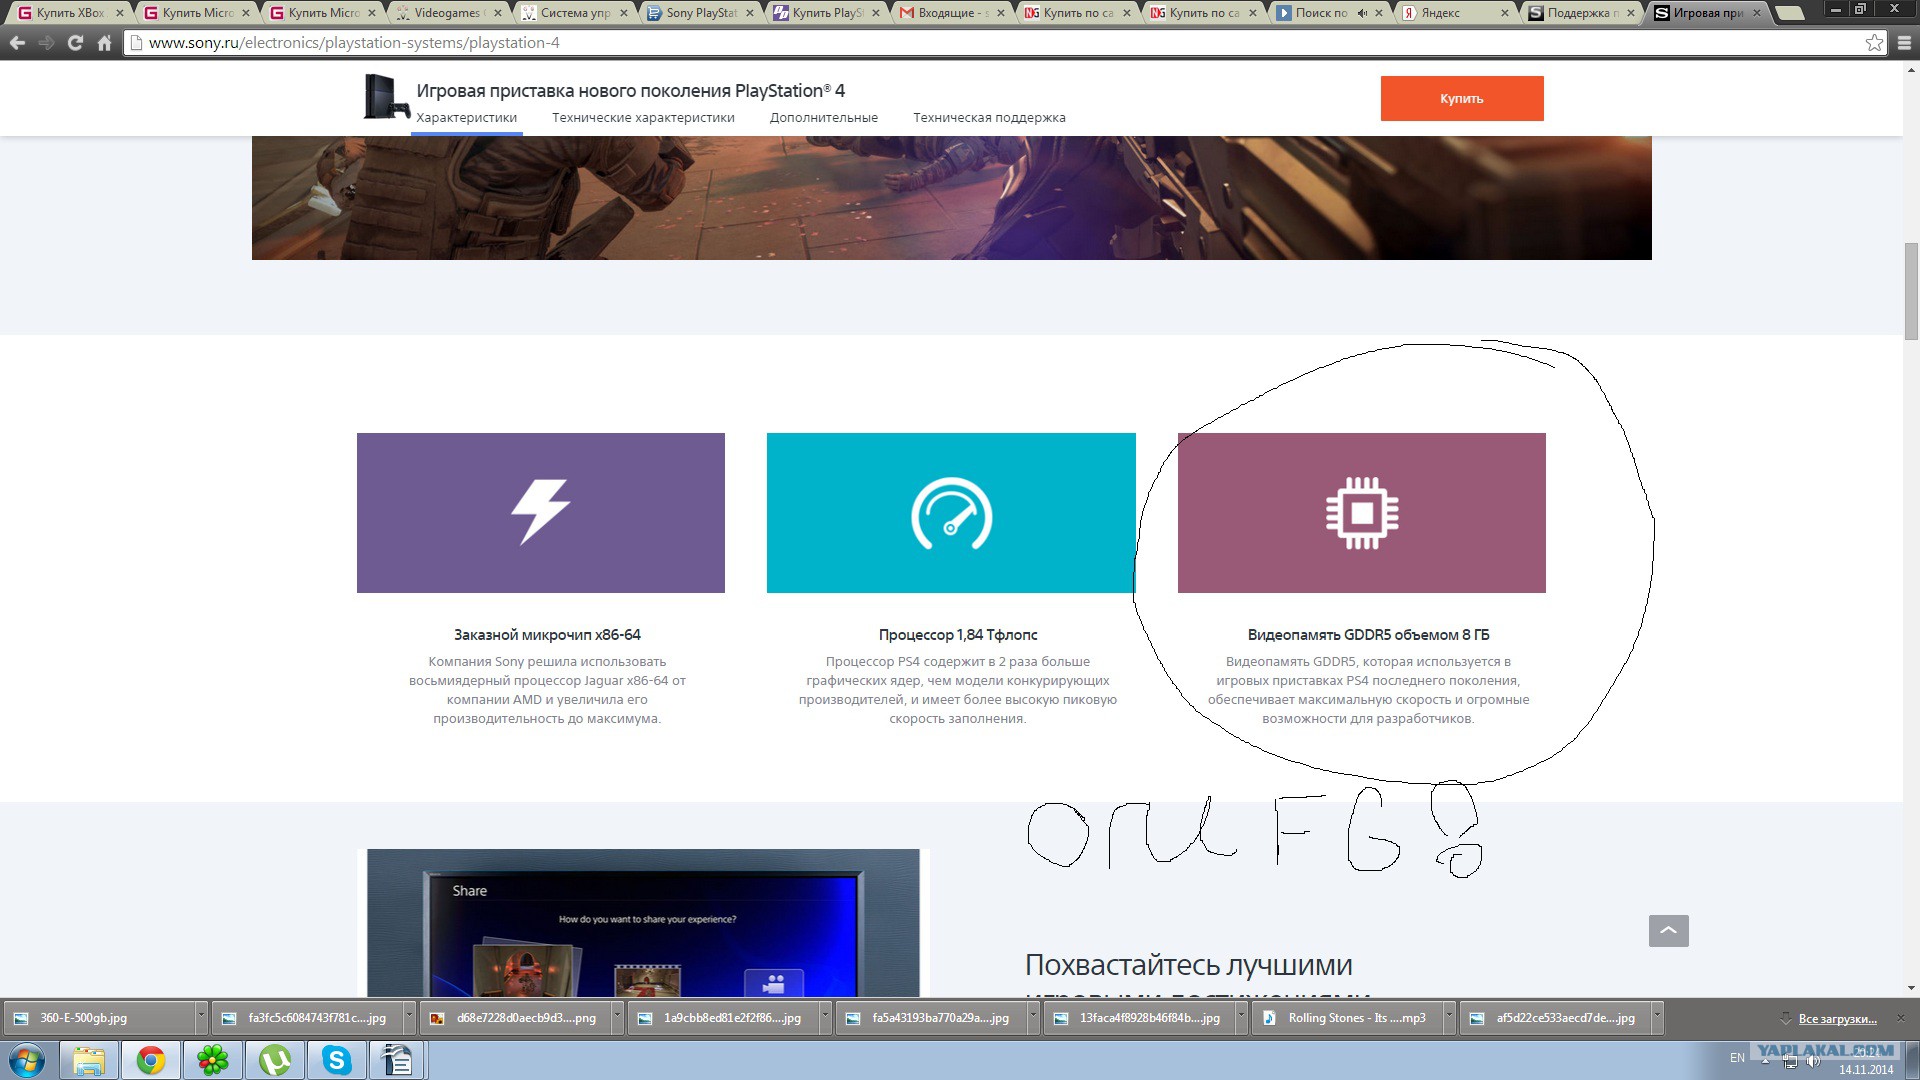The width and height of the screenshot is (1920, 1080).
Task: Click the lightning bolt tile
Action: click(541, 513)
